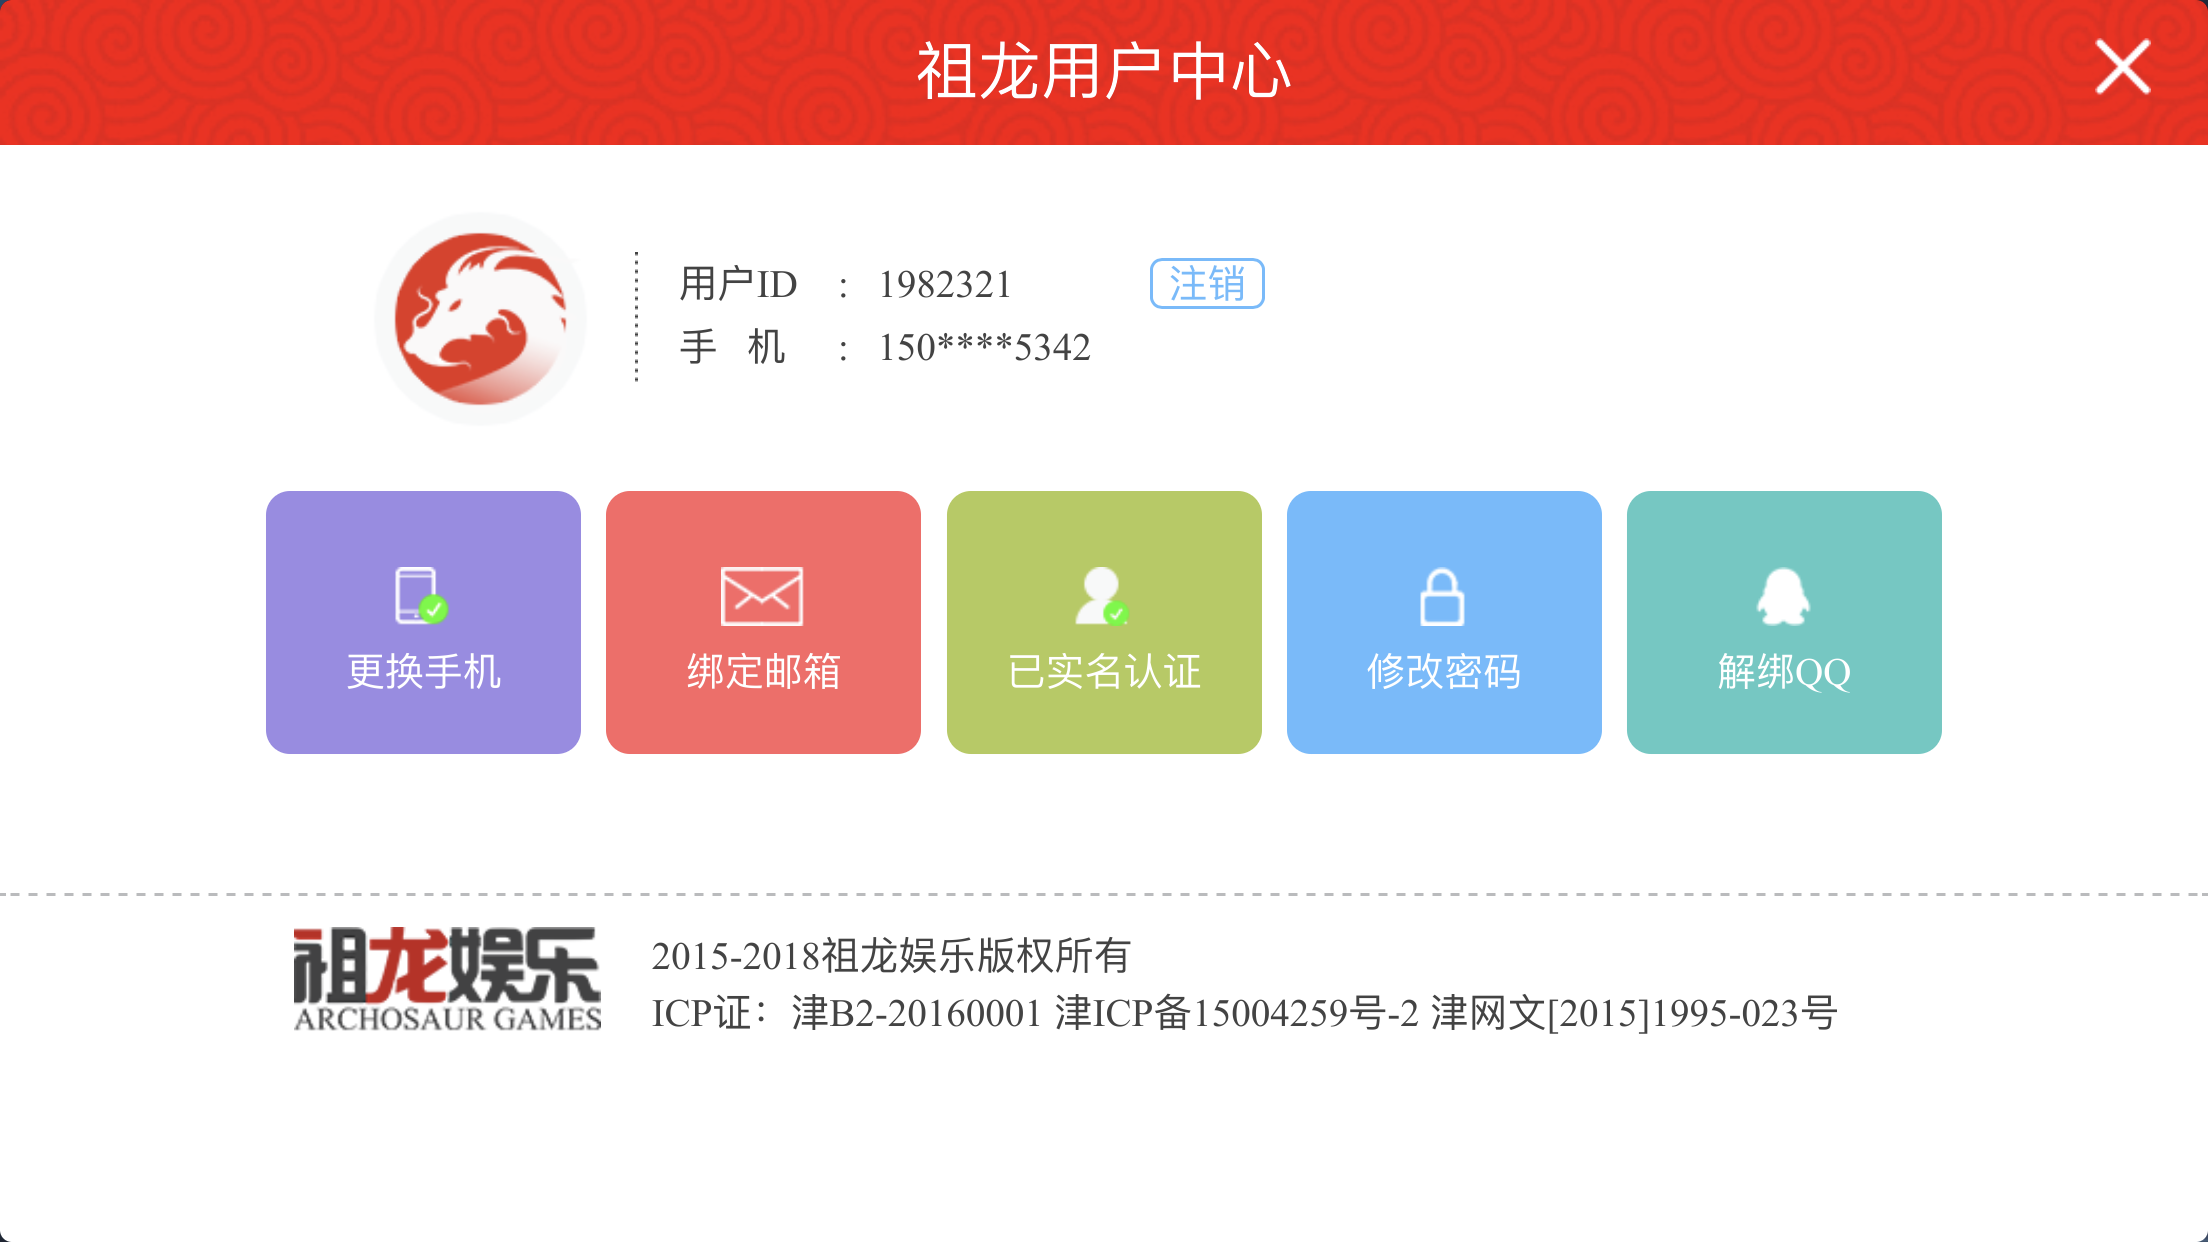Image resolution: width=2208 pixels, height=1242 pixels.
Task: Click the person icon for real-name verification
Action: (1102, 595)
